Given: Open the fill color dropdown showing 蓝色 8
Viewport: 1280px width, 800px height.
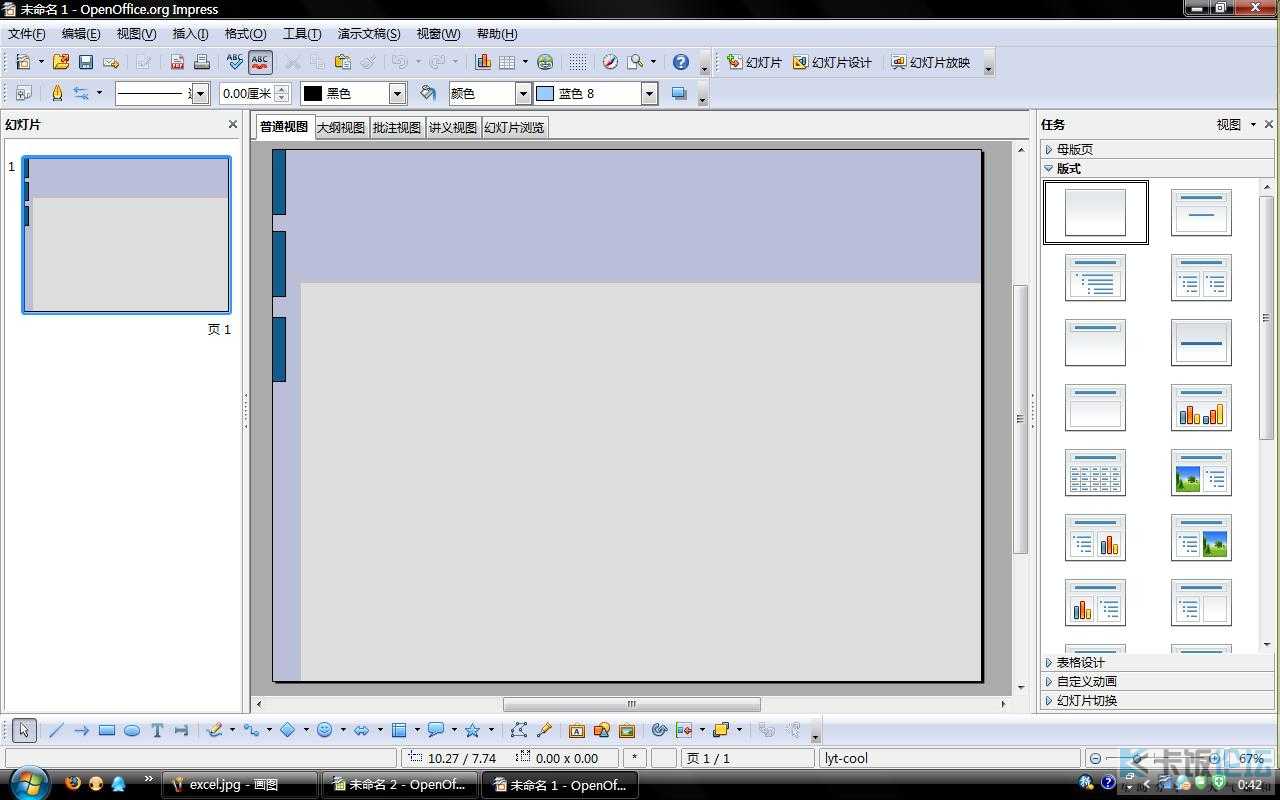Looking at the screenshot, I should coord(650,93).
